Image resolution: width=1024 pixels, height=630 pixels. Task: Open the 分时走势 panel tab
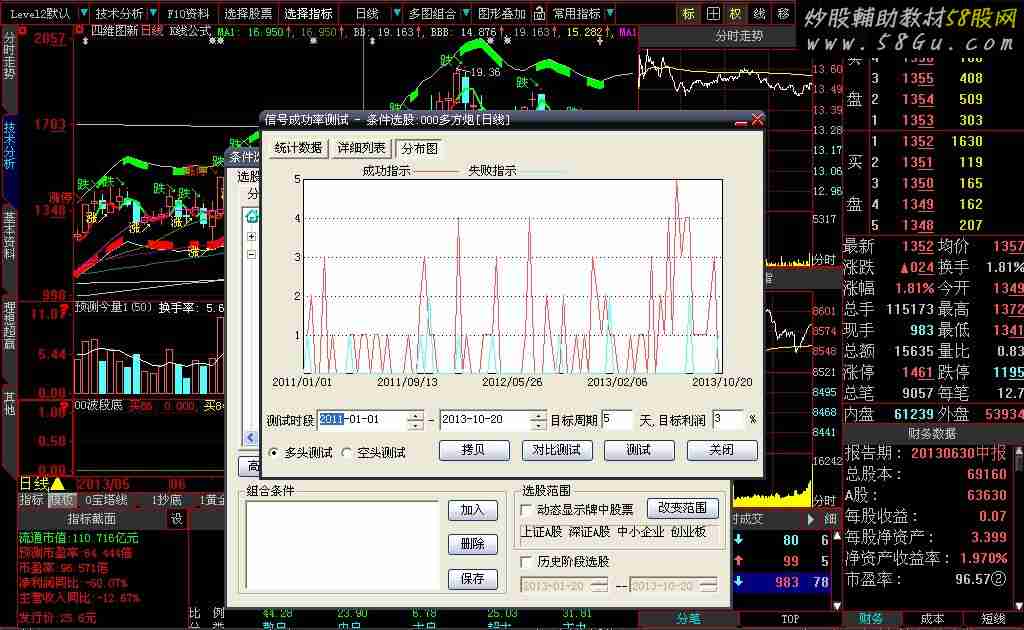[x=739, y=37]
